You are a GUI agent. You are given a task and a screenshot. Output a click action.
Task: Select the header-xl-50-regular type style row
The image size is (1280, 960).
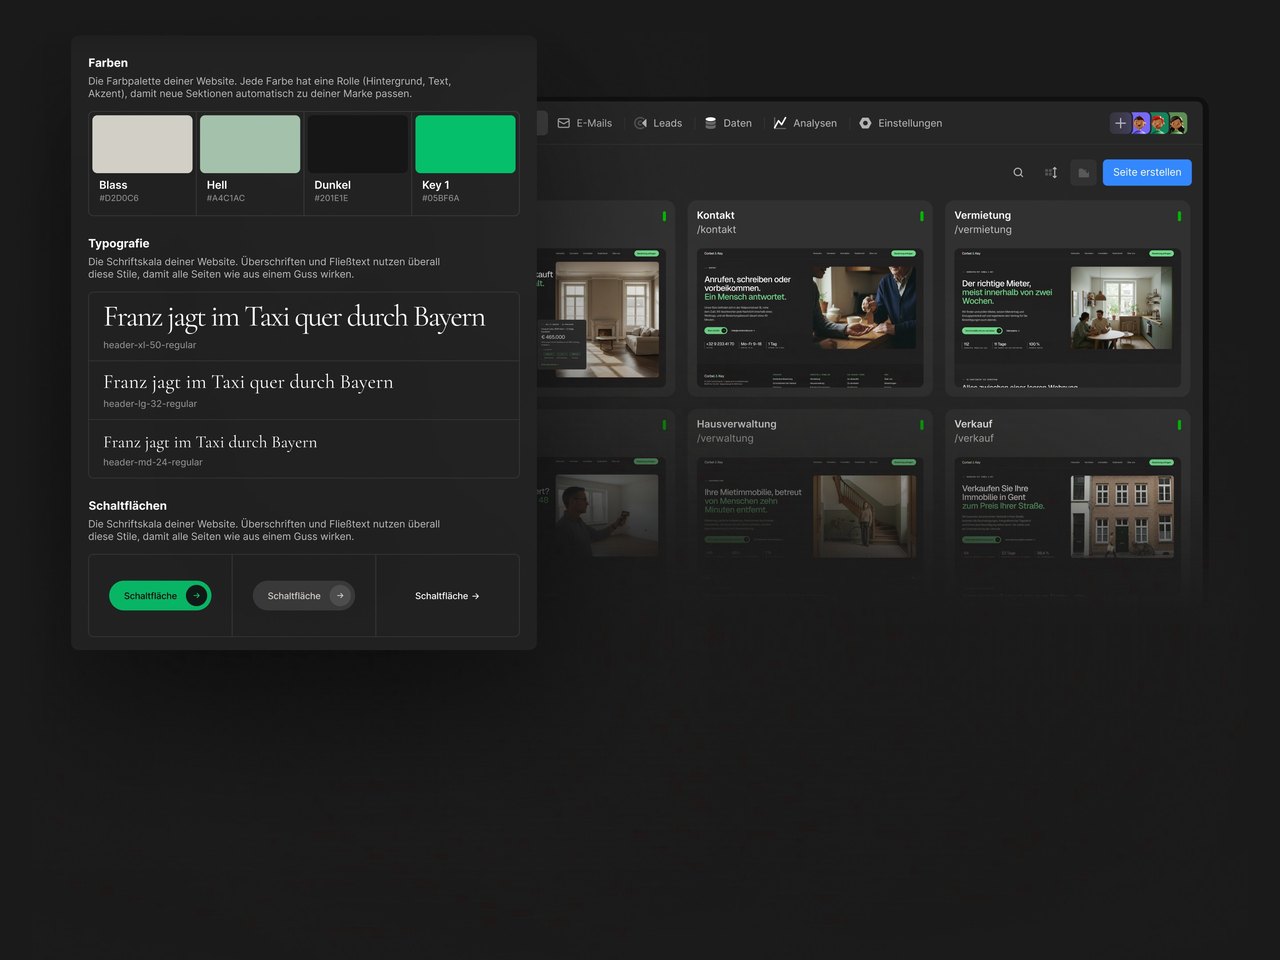click(x=304, y=327)
